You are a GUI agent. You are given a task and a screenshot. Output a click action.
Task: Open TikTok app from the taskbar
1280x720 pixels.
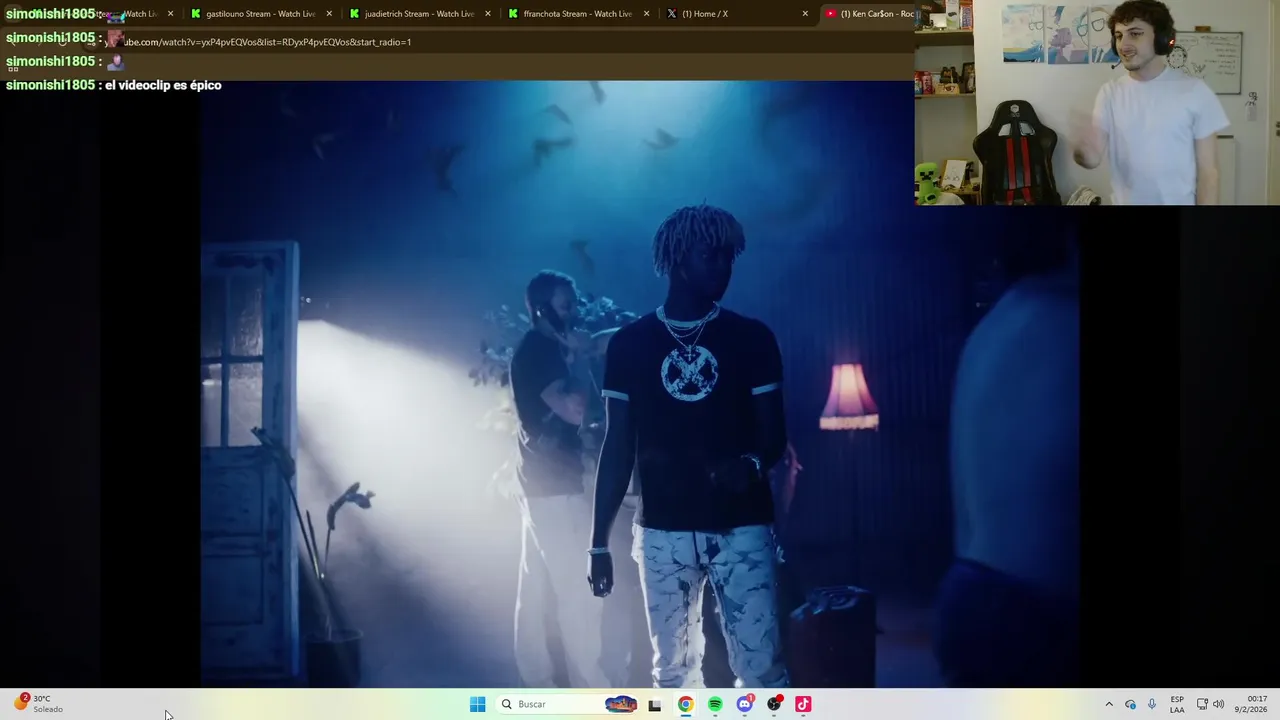[803, 704]
